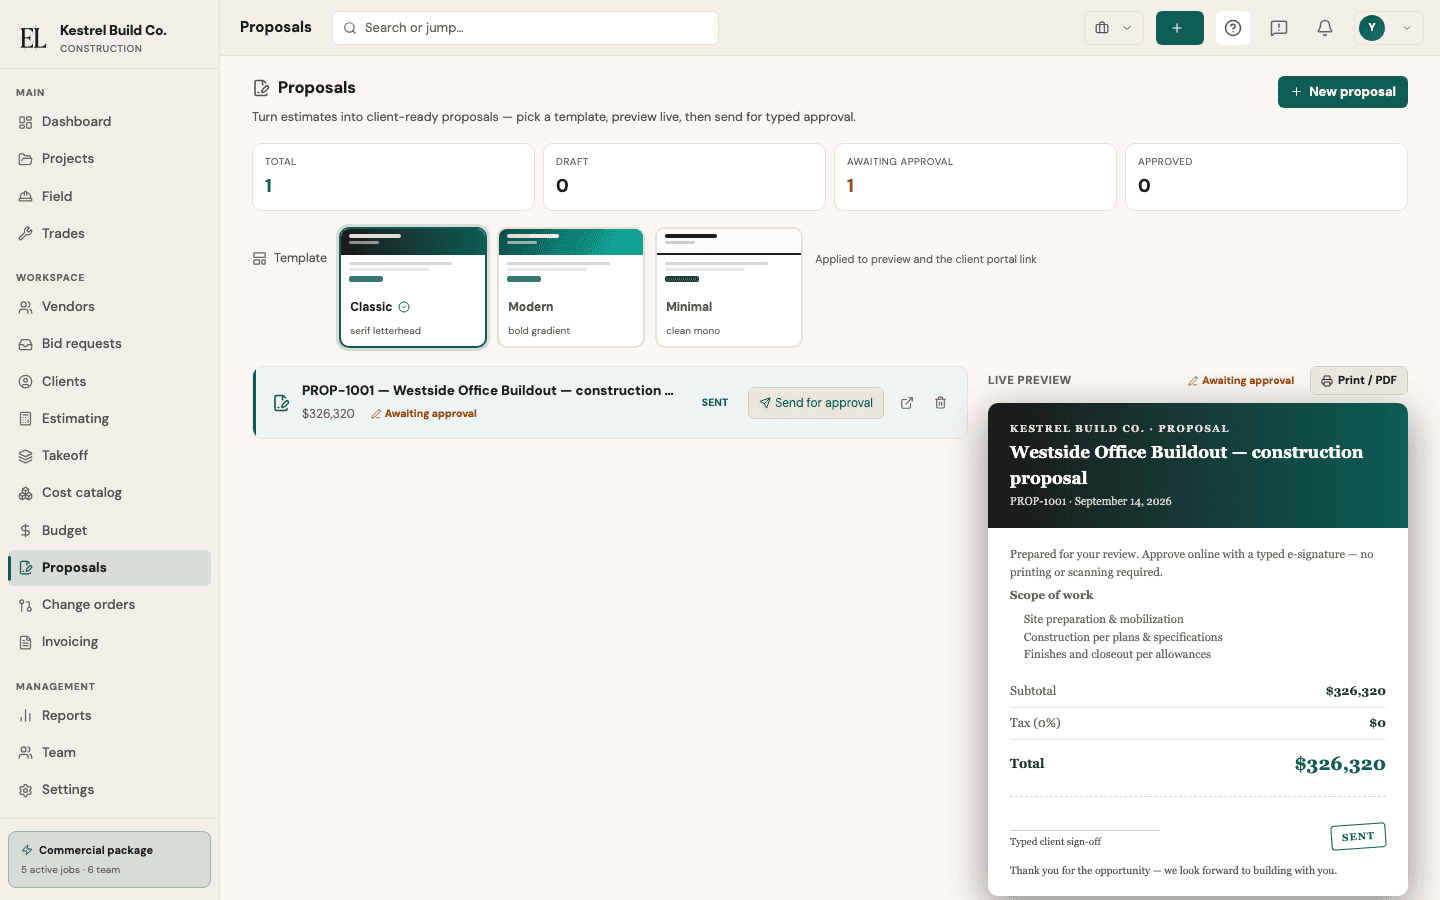Open Invoicing in the sidebar

[x=110, y=642]
